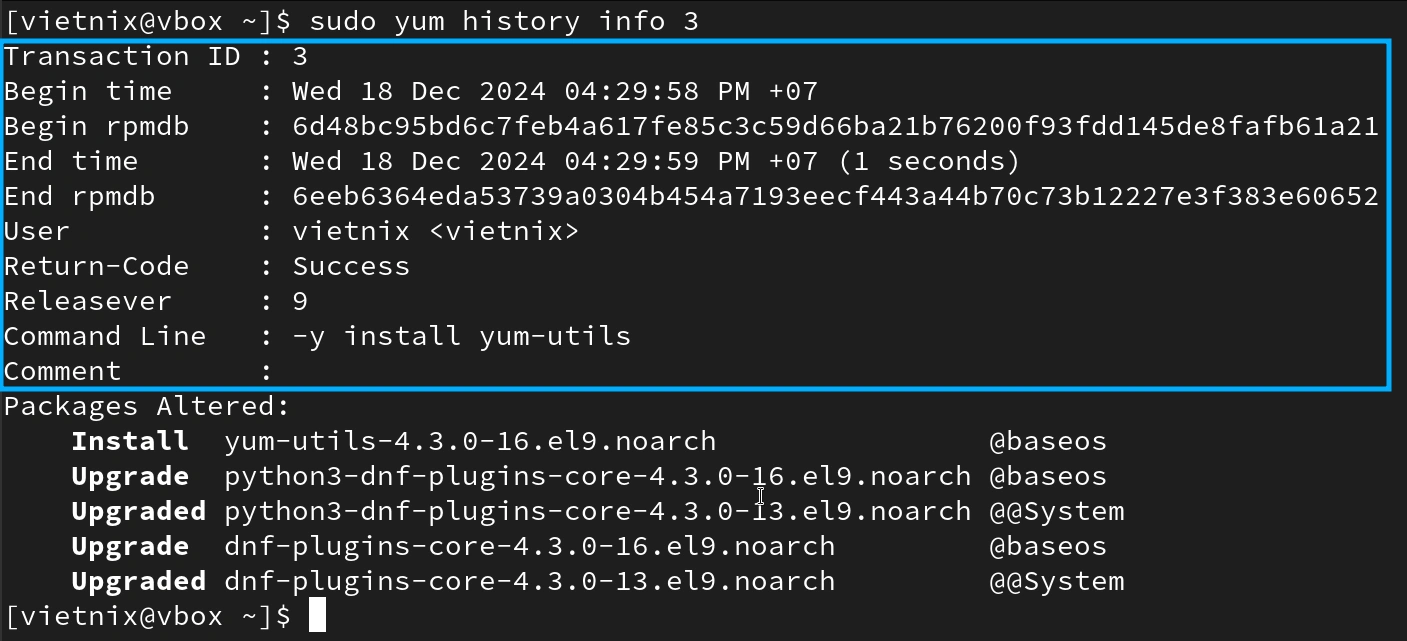The width and height of the screenshot is (1407, 641).
Task: Click python3-dnf-plugins-core 4.3.0-13 upgraded package
Action: coord(598,511)
